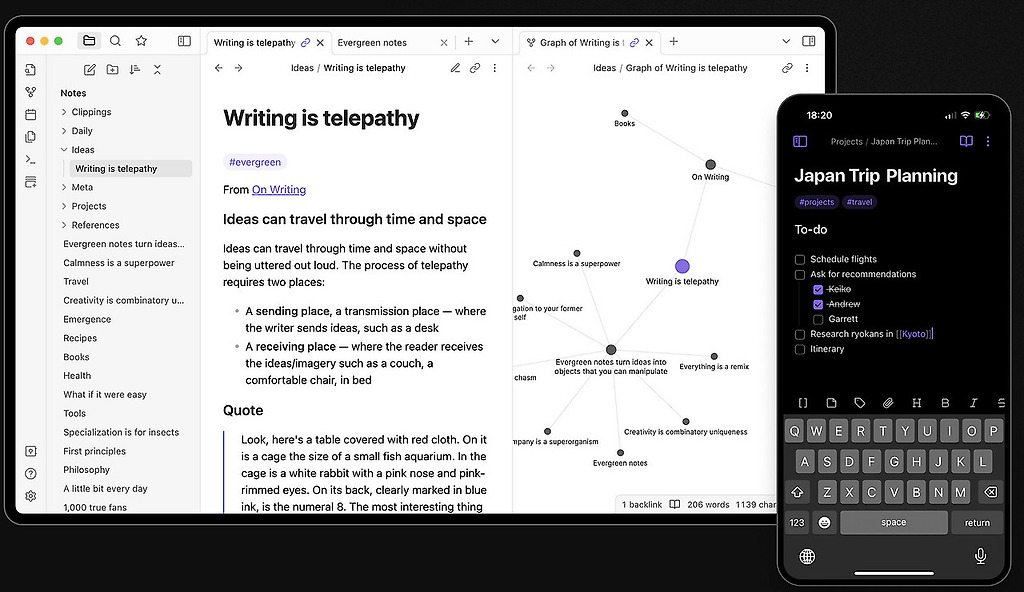
Task: Add new tab in left pane
Action: point(468,41)
